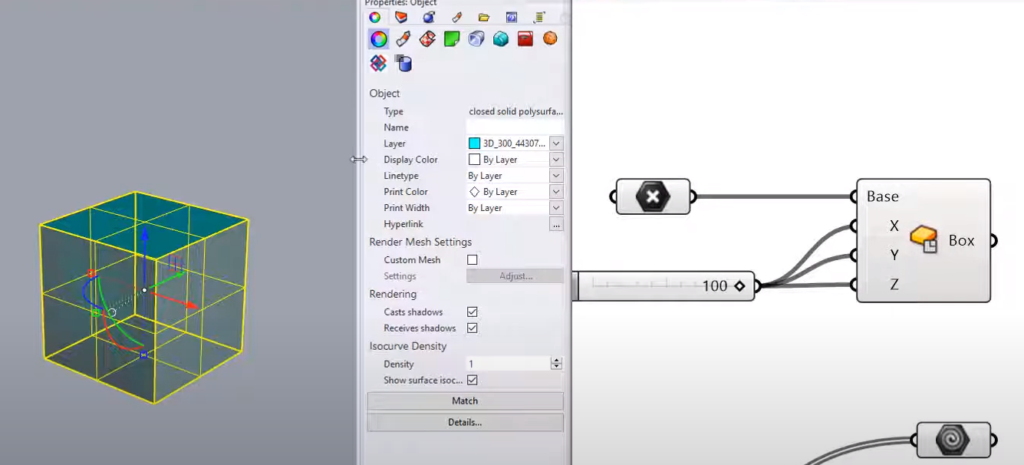Uncheck Show surface isocurve checkbox
The width and height of the screenshot is (1024, 465).
click(472, 380)
